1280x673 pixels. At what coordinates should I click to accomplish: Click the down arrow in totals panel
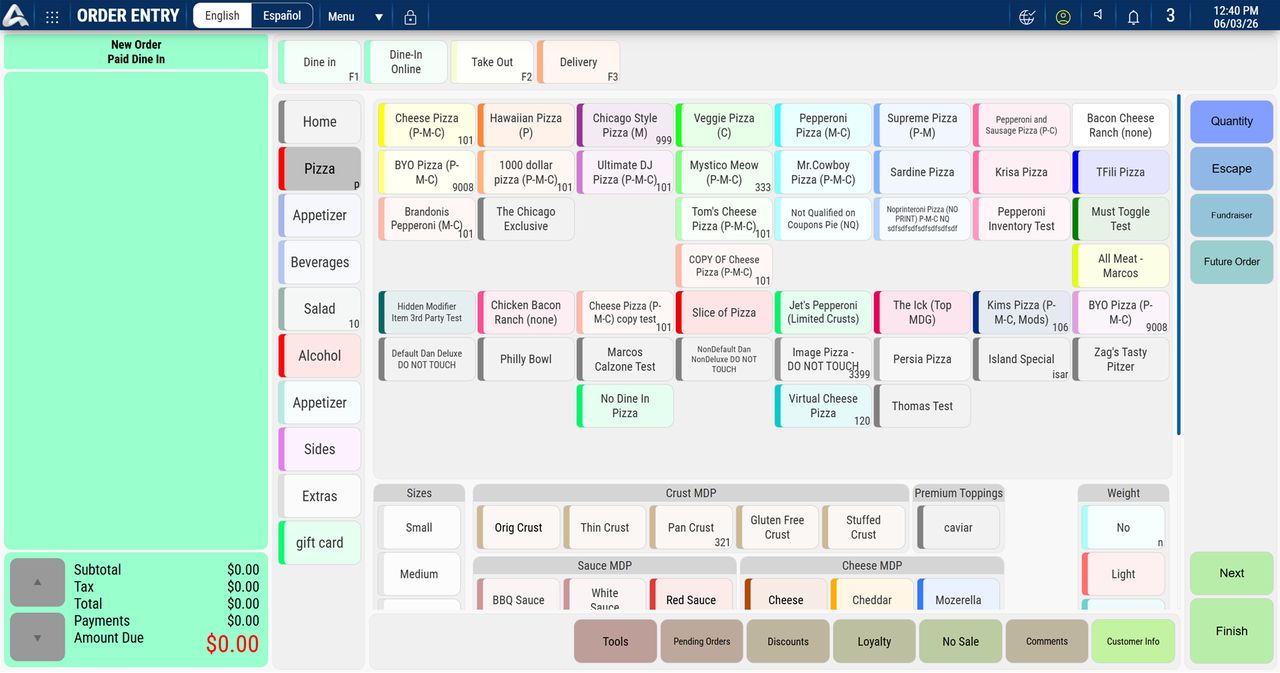pyautogui.click(x=38, y=637)
